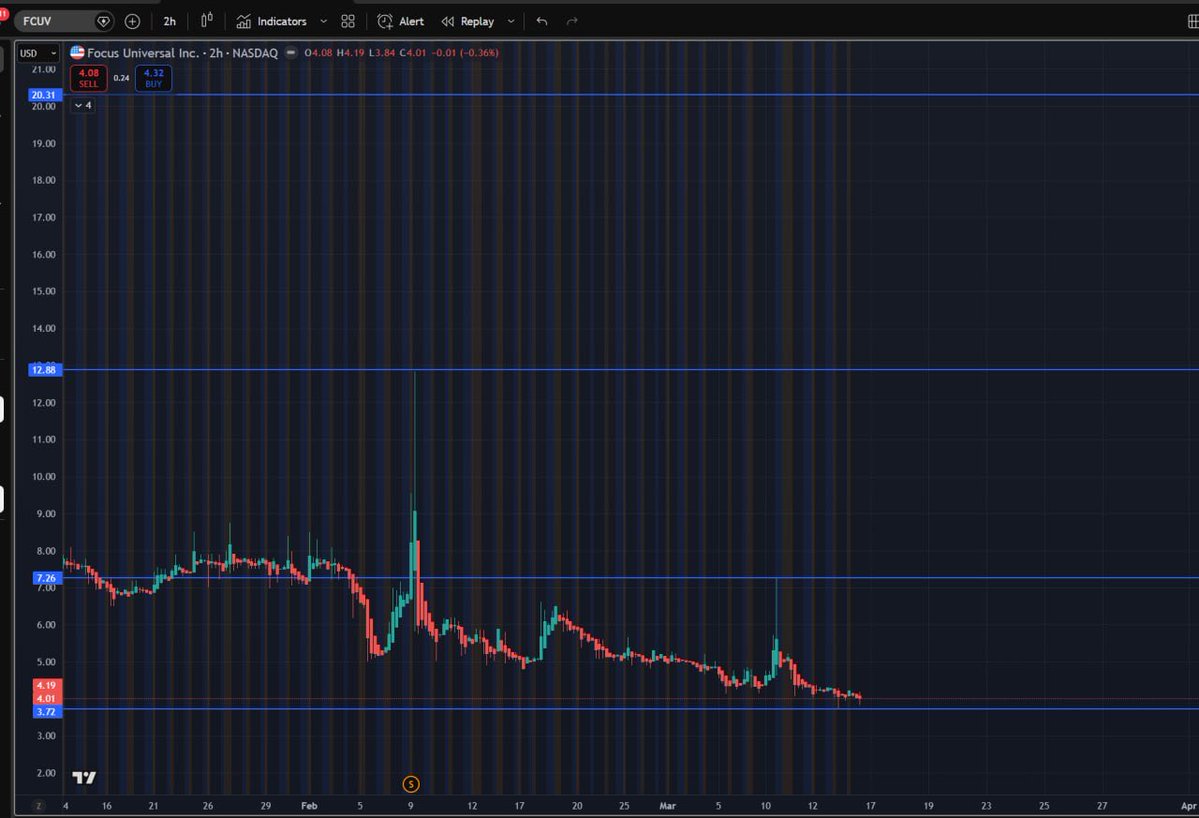Click the orange S split marker on timeline

(x=411, y=784)
